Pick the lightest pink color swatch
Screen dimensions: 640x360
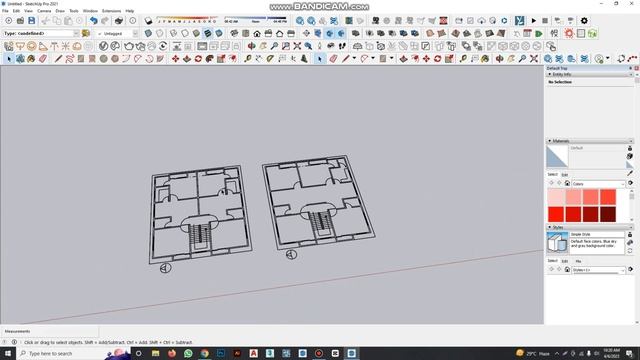click(x=556, y=197)
